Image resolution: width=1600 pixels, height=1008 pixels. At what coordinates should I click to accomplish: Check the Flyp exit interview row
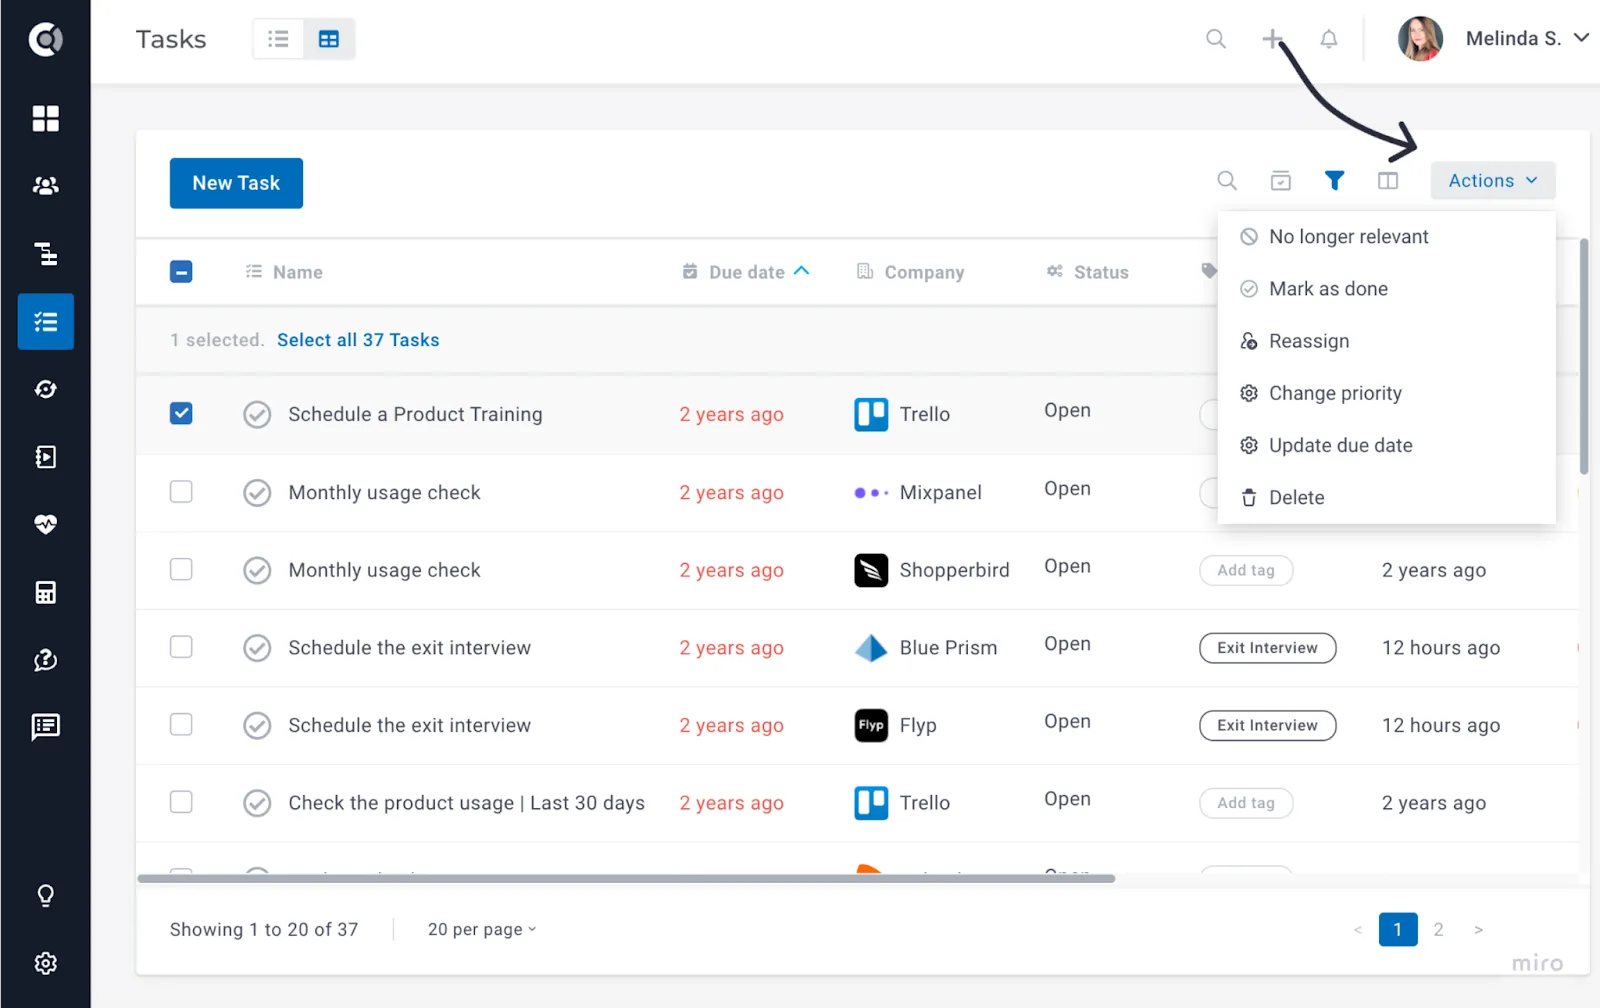tap(181, 724)
